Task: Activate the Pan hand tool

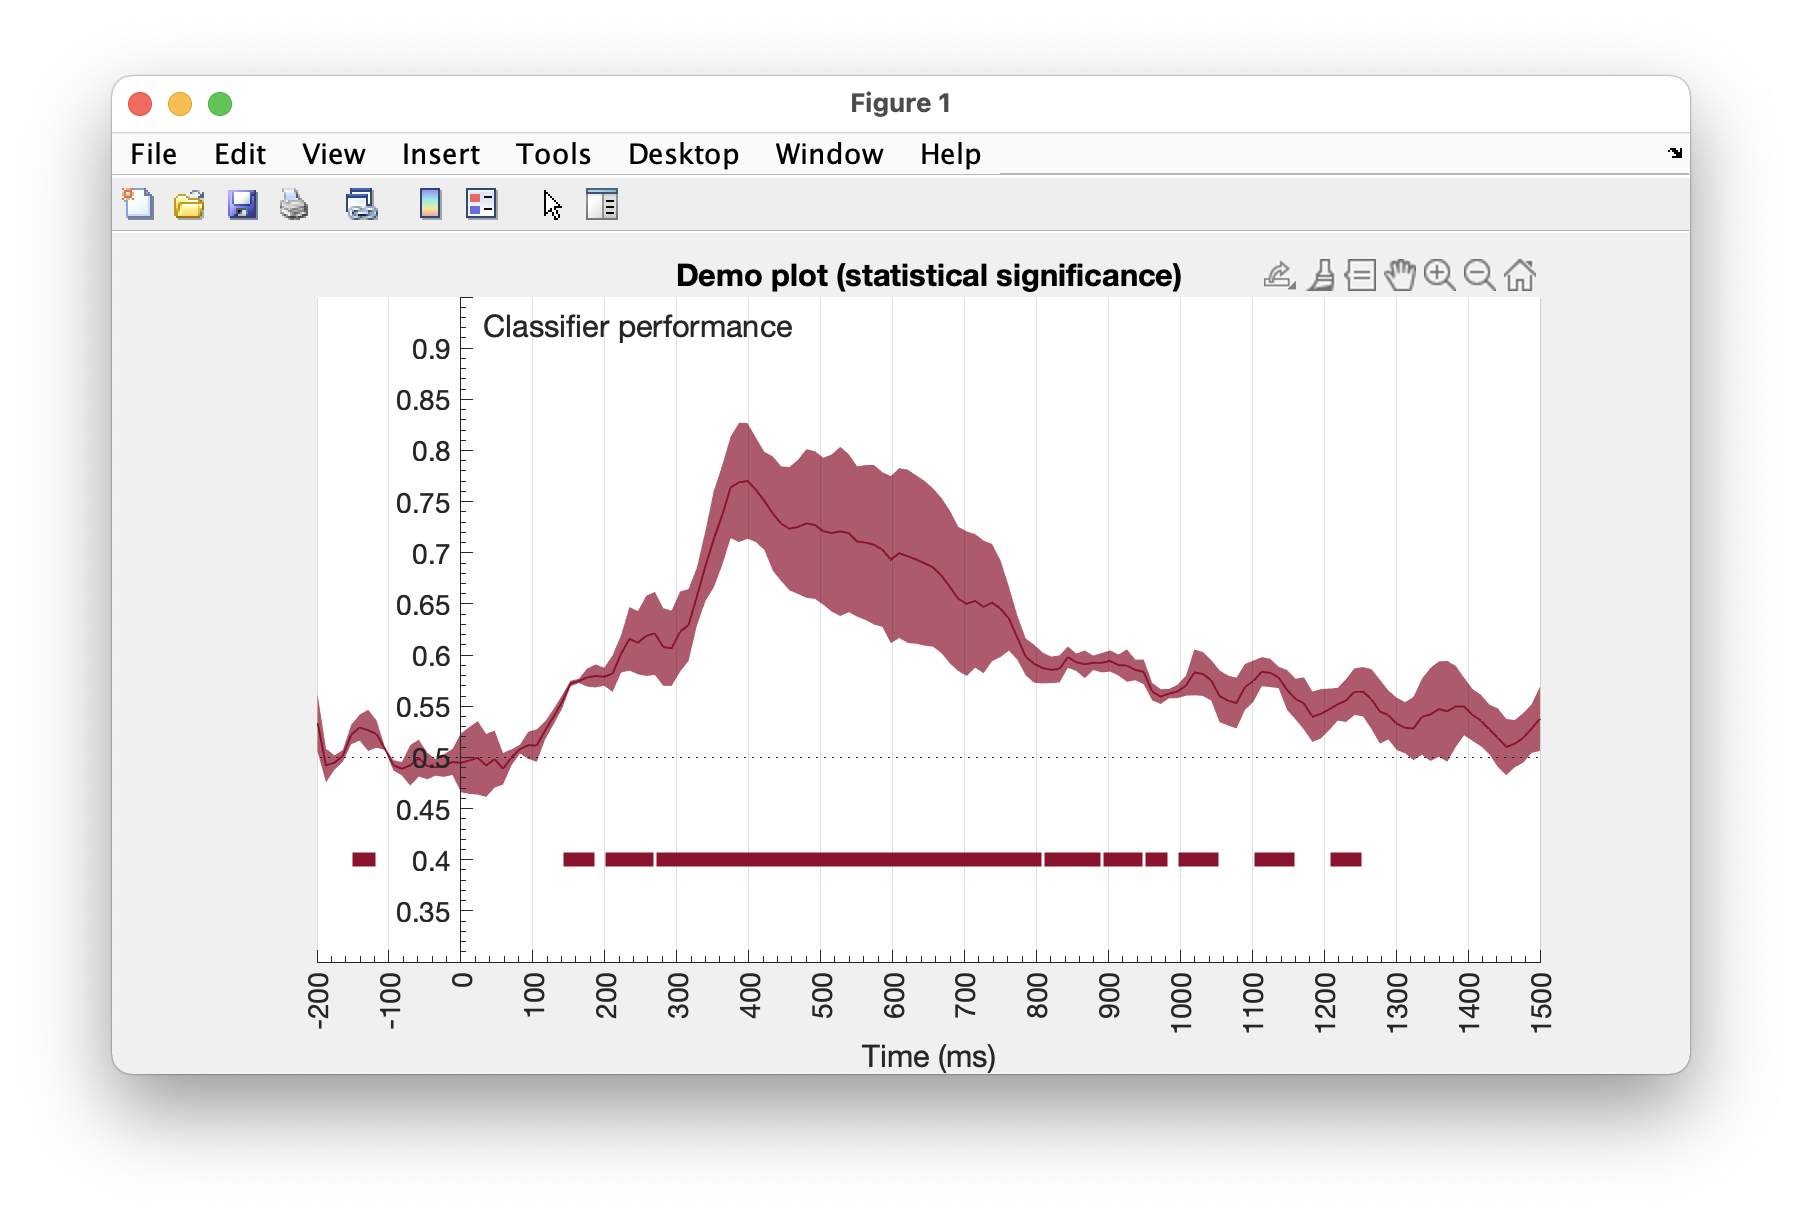Action: (1401, 275)
